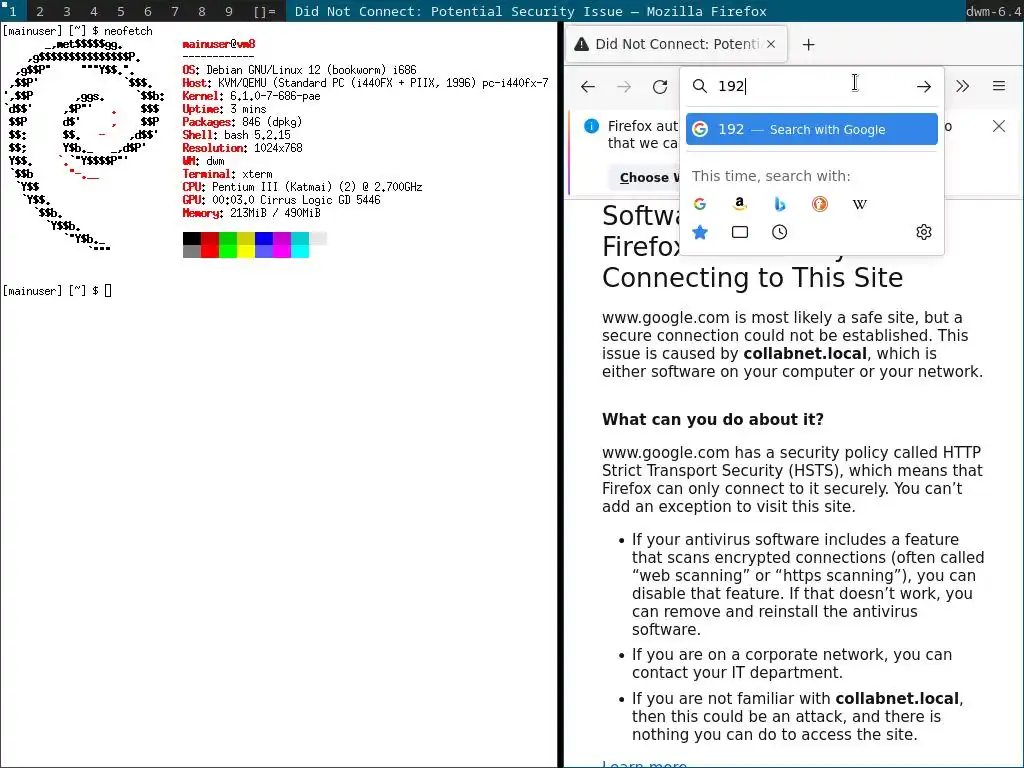Click the OS: Debian GNU/Linux line
The image size is (1024, 768).
click(x=299, y=70)
